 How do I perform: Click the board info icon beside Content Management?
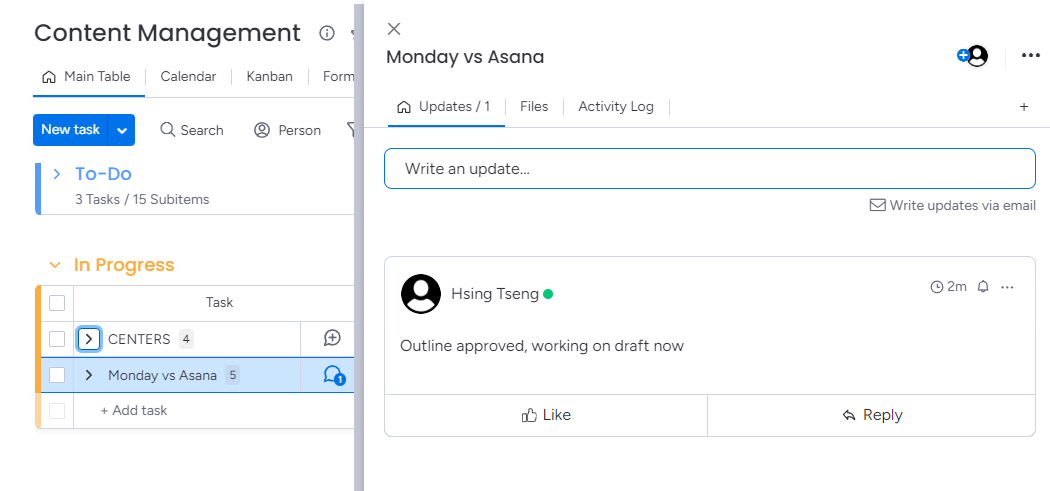327,33
